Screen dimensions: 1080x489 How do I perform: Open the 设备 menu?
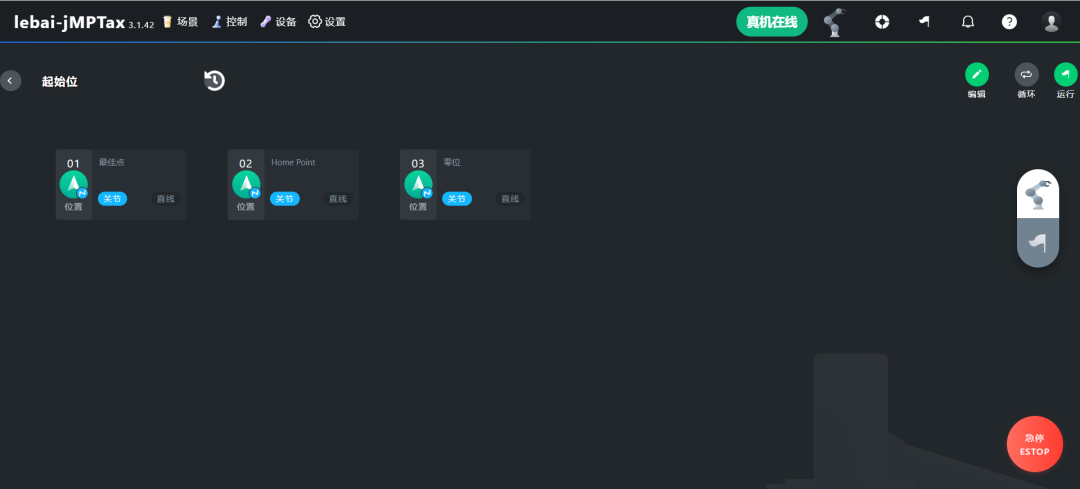point(278,22)
